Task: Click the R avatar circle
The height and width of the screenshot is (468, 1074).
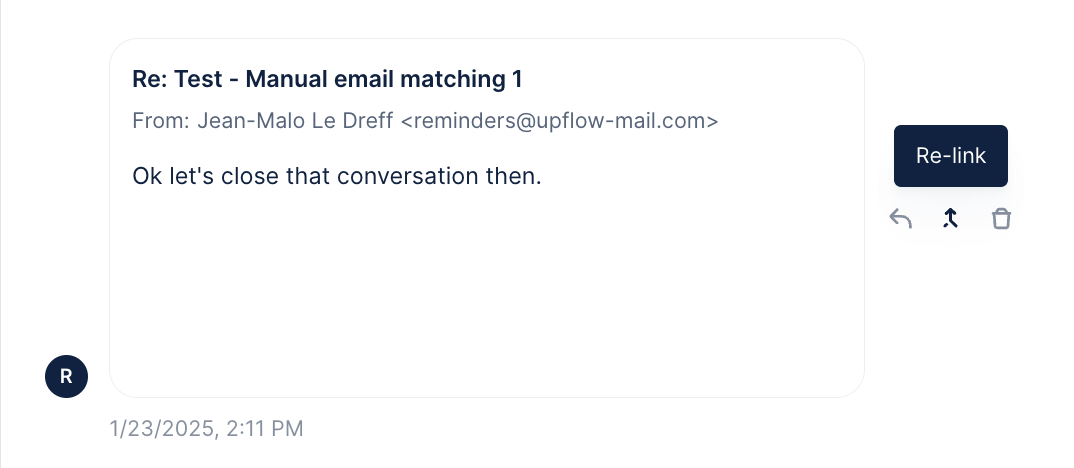Action: [66, 376]
